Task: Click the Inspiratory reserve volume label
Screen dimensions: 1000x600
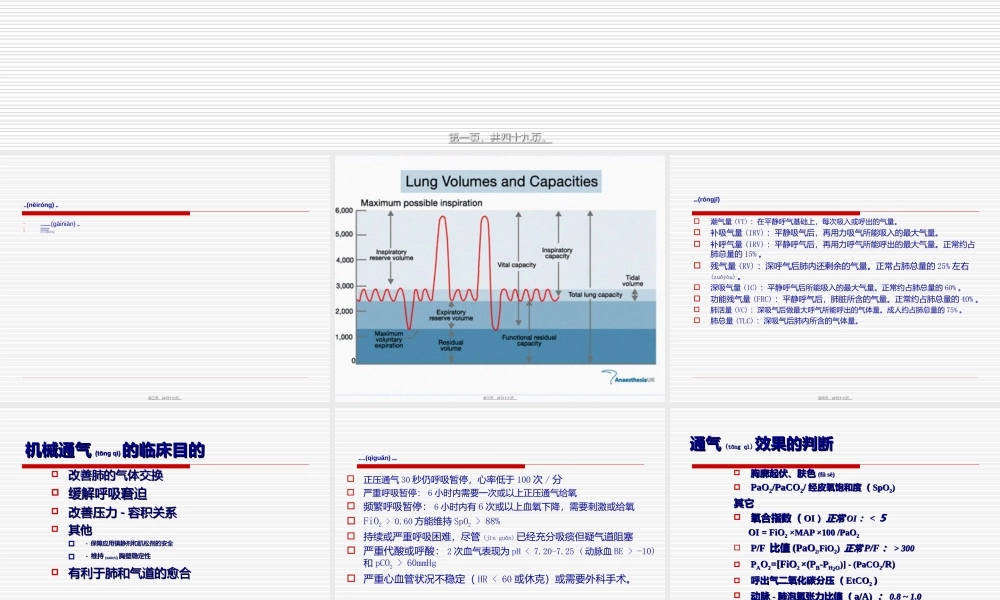Action: 390,253
